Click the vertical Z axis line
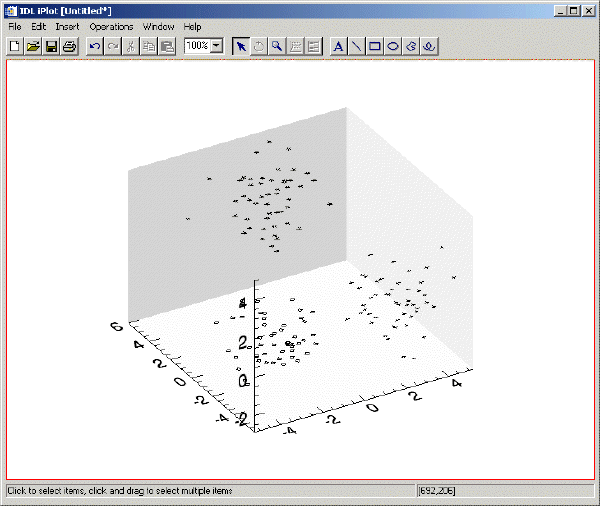This screenshot has height=506, width=600. 254,356
